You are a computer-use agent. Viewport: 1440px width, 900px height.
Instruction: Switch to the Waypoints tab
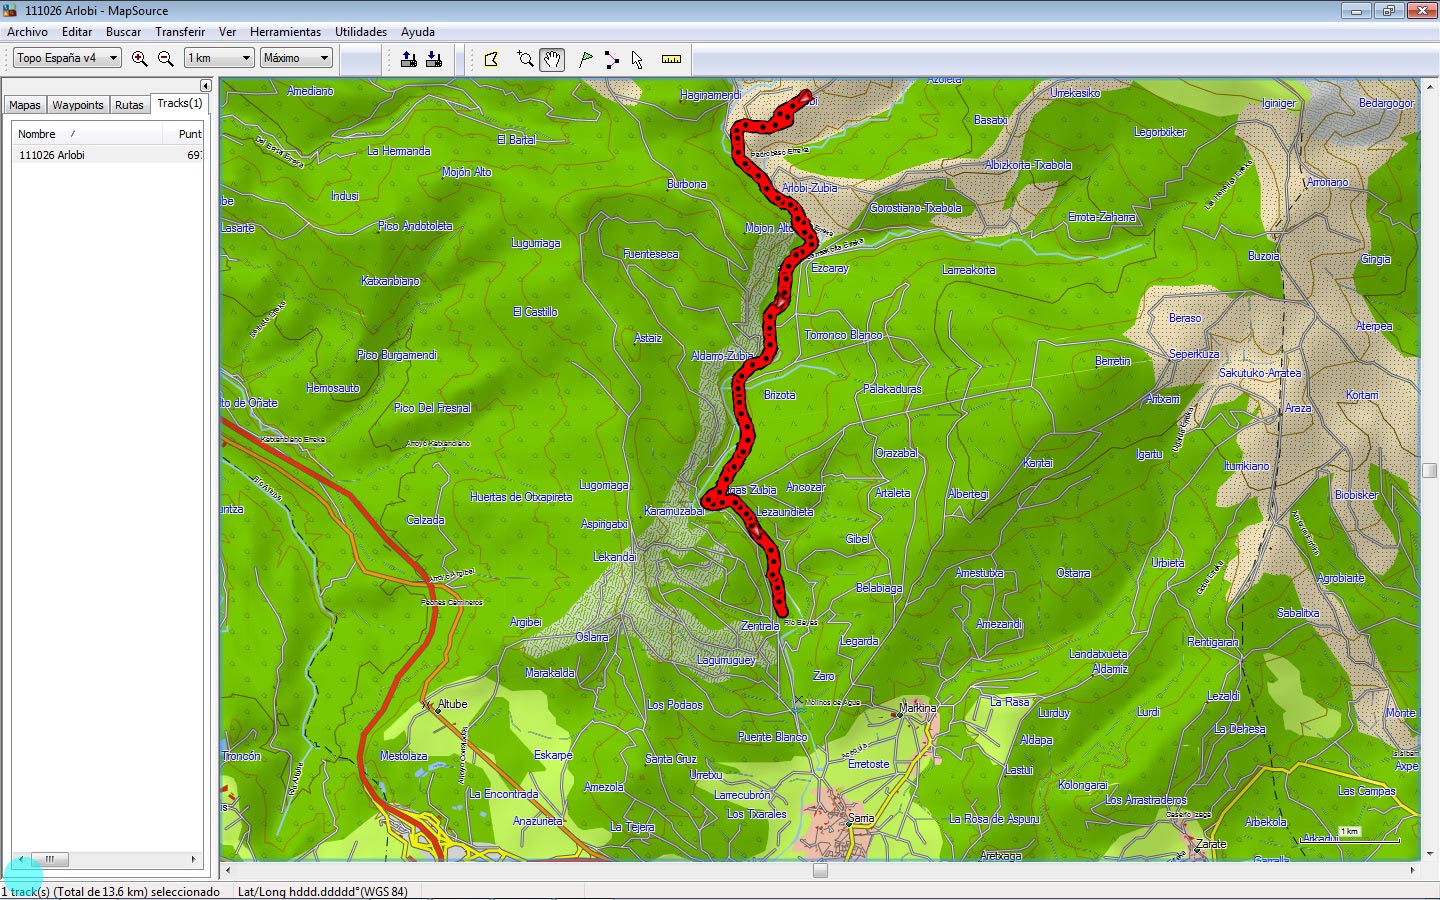coord(77,105)
